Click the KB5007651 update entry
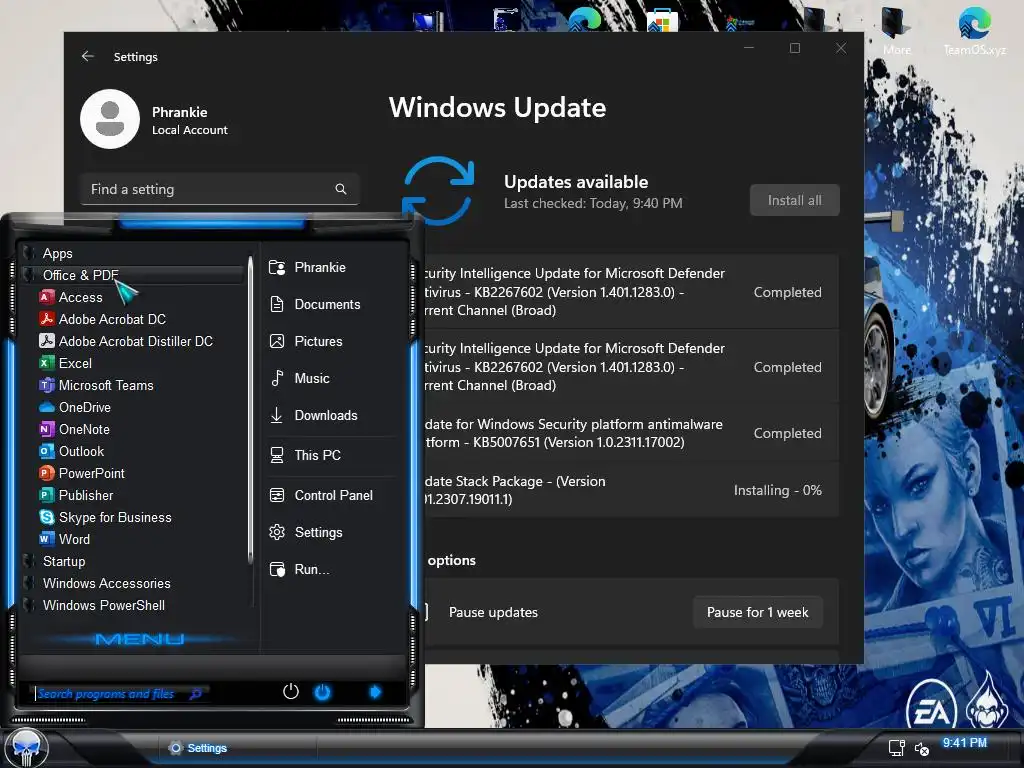This screenshot has width=1024, height=768. 632,433
